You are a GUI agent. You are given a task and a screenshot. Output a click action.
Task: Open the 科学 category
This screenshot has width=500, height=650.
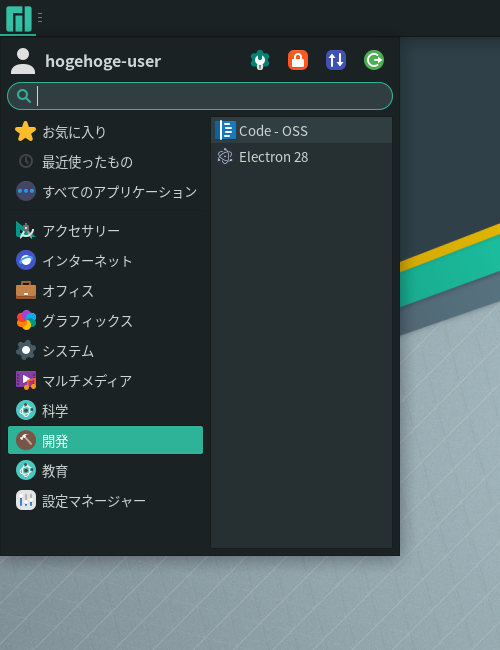(x=105, y=411)
